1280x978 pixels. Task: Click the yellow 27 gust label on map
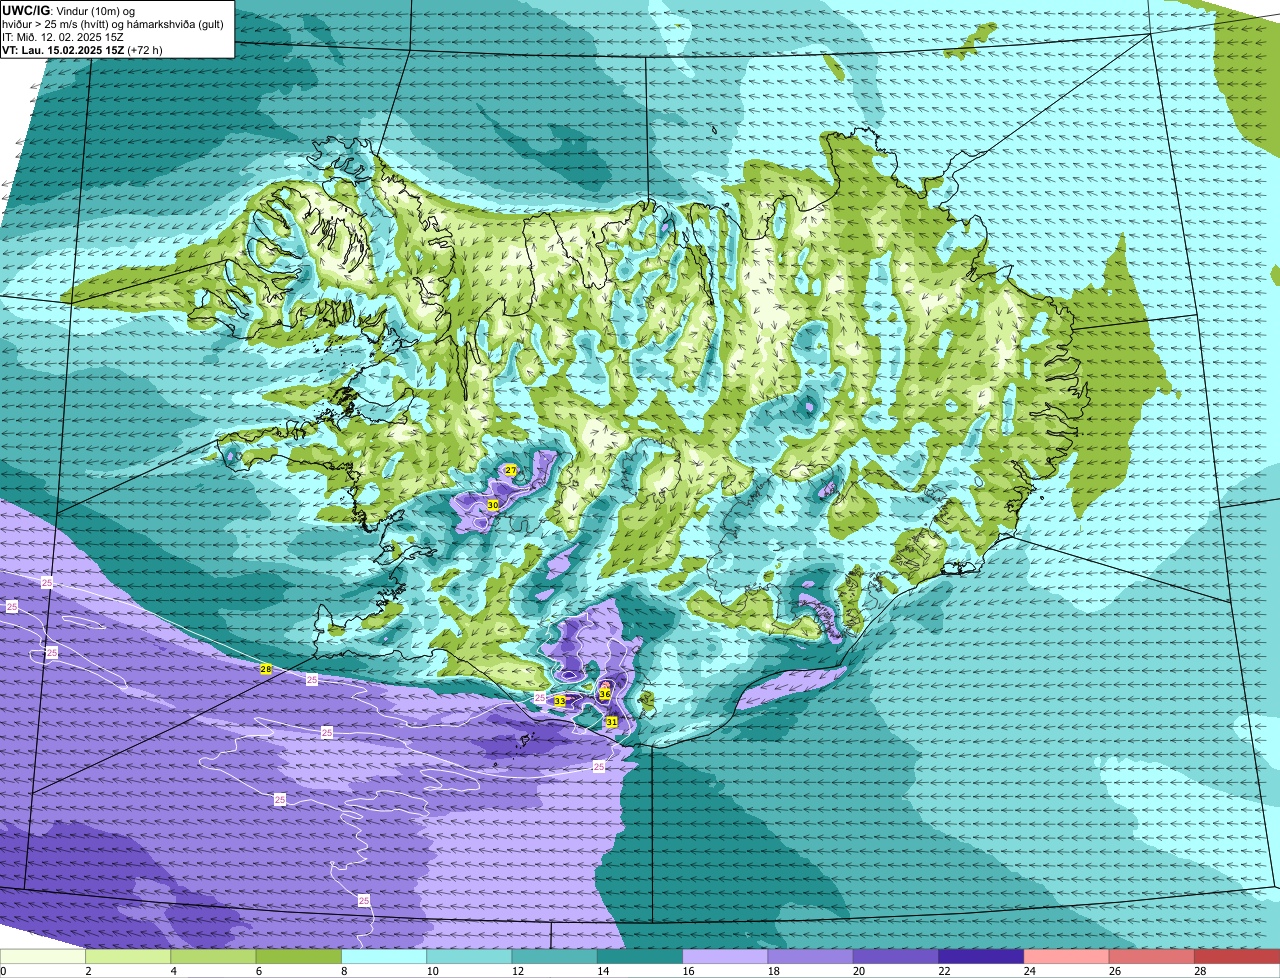[511, 470]
